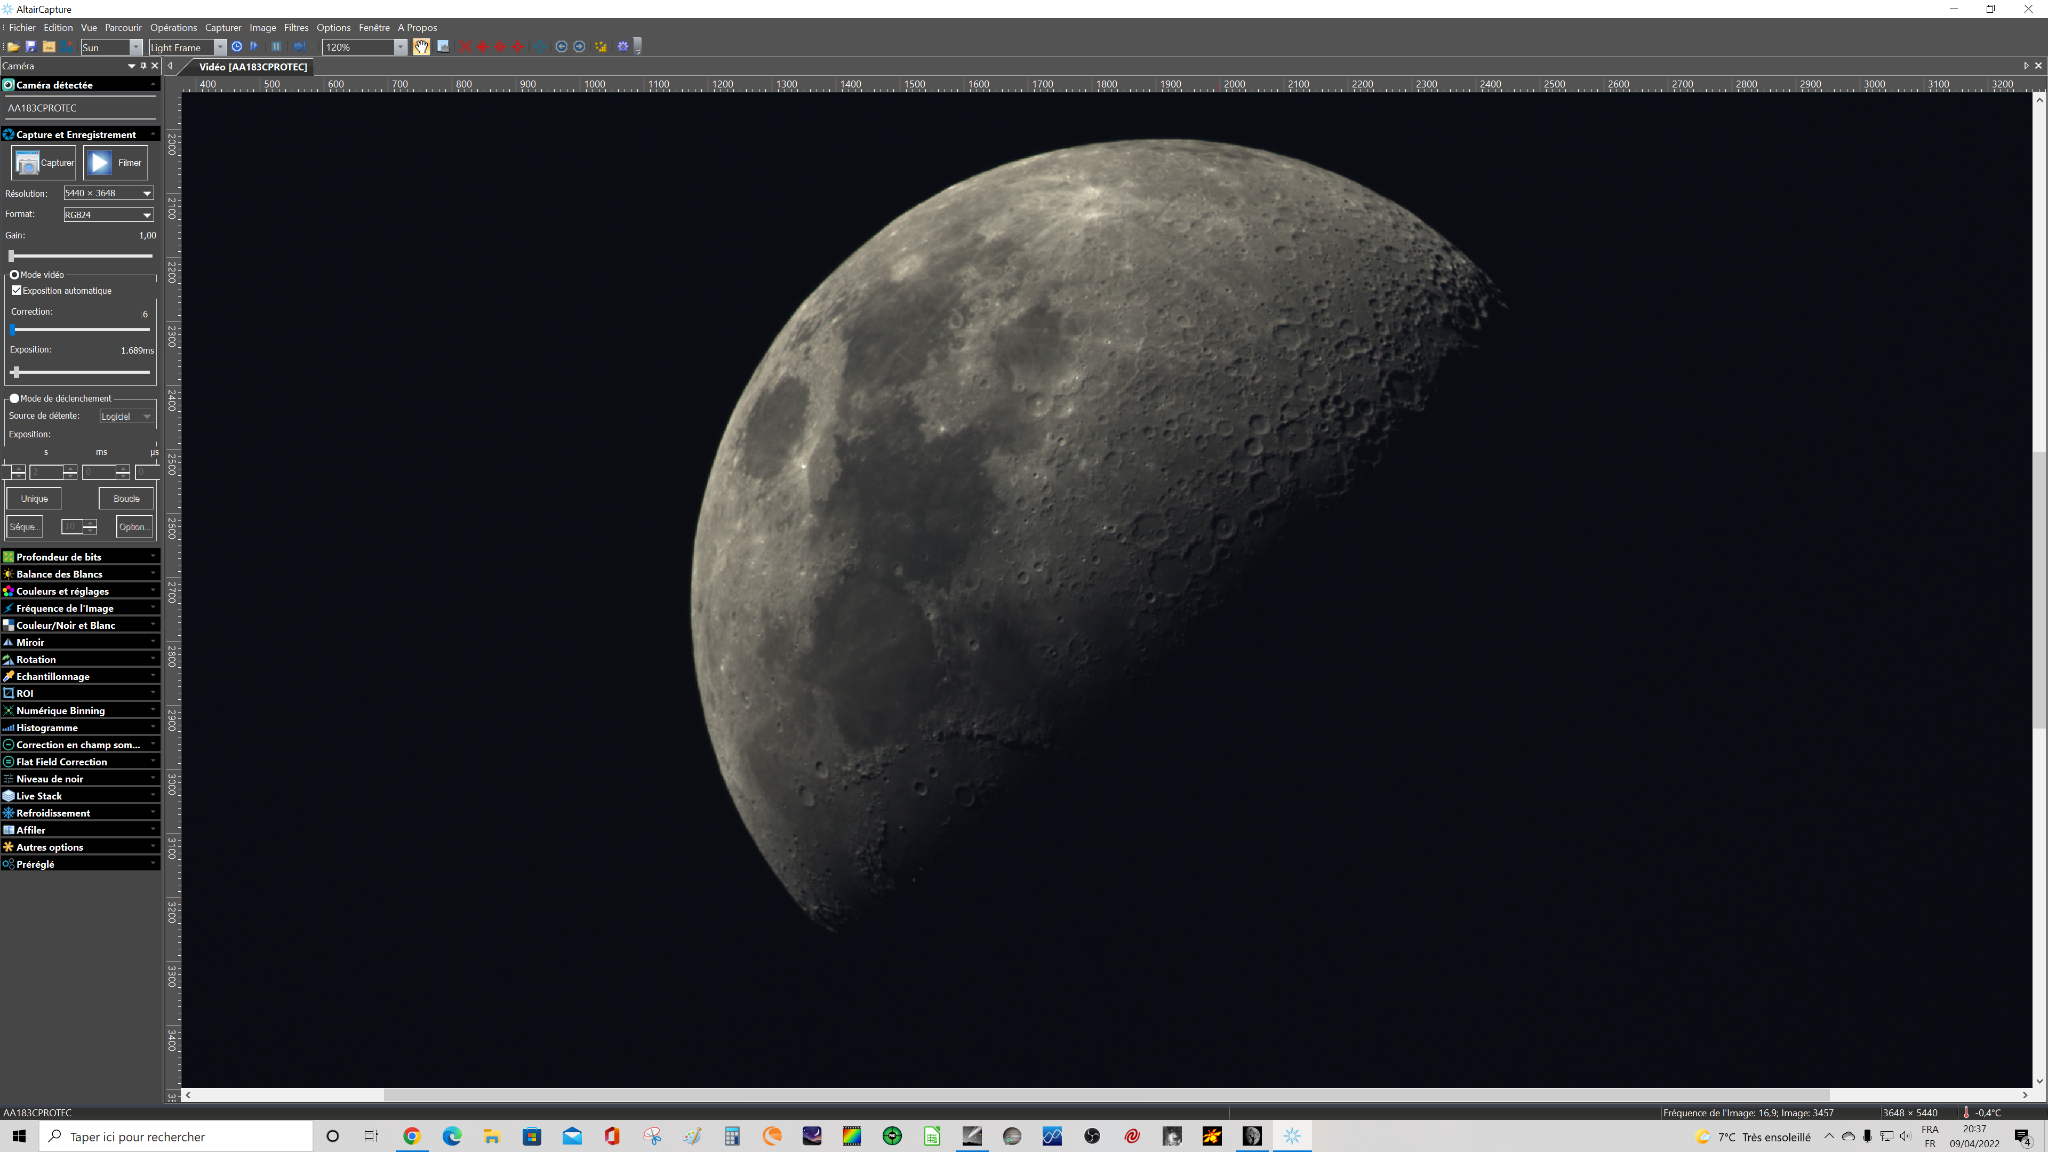Click the save floppy disk icon

31,47
